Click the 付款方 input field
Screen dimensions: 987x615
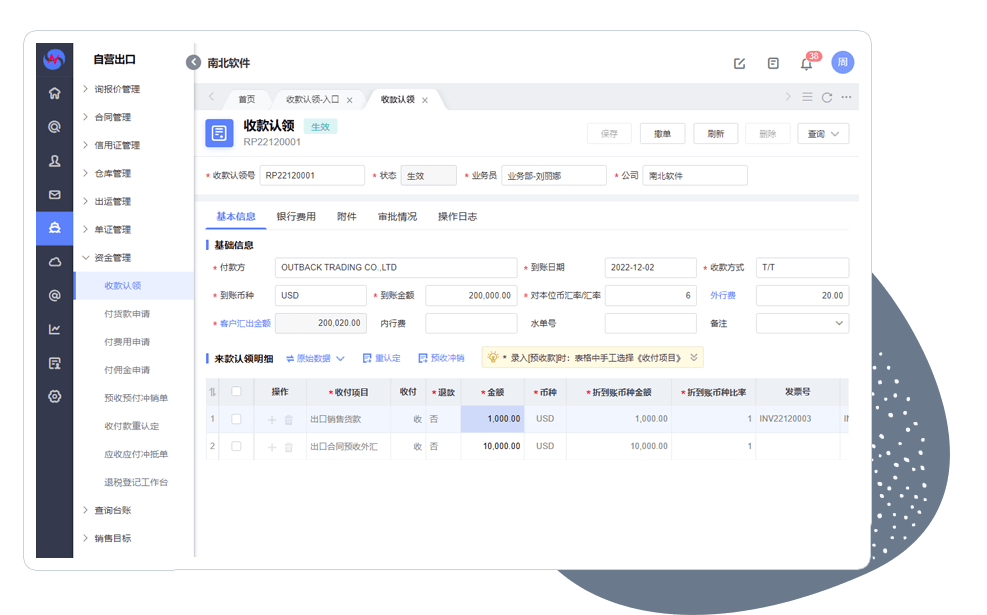click(395, 268)
